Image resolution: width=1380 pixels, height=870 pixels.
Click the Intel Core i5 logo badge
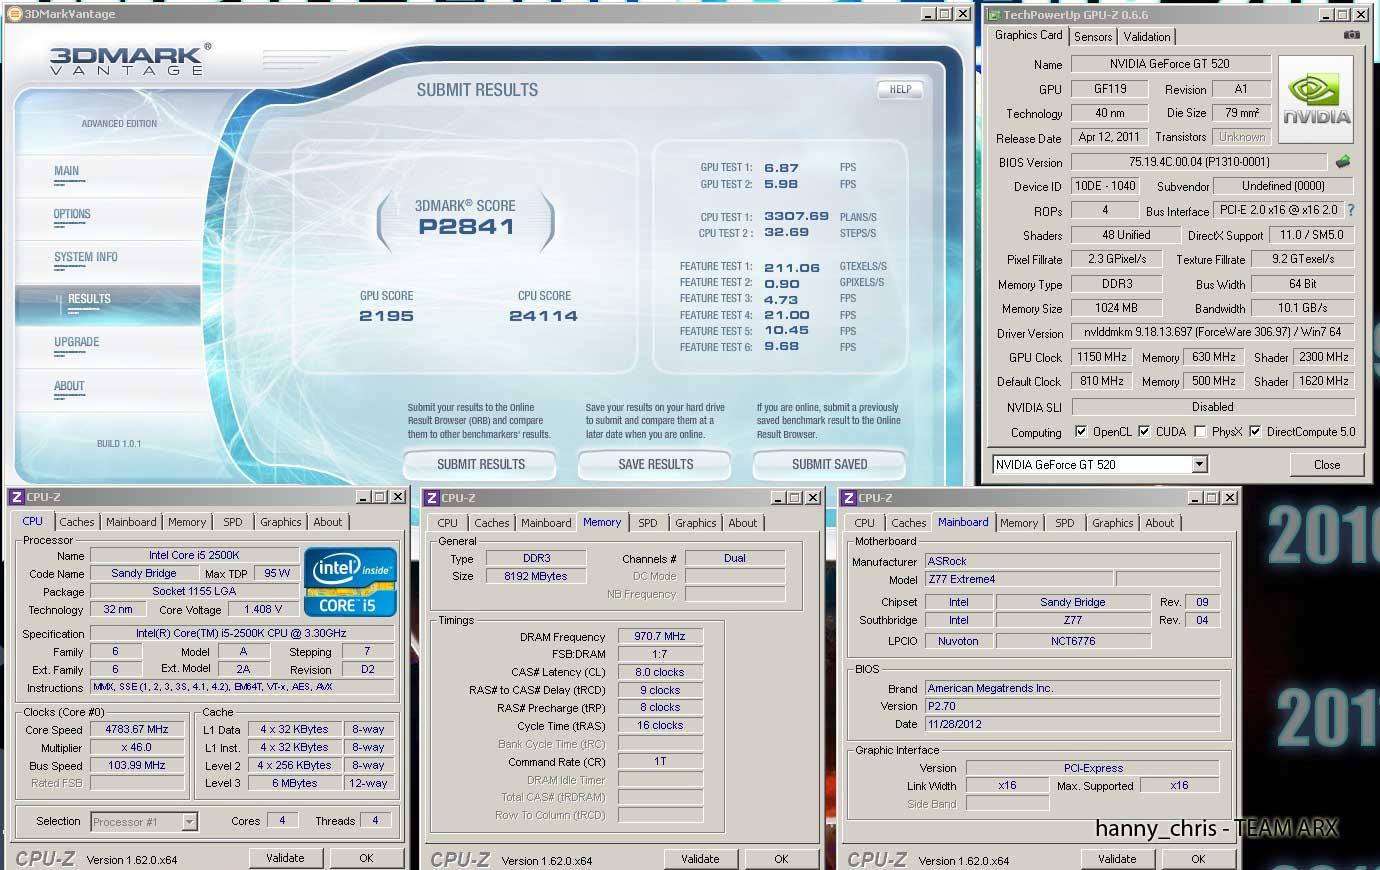coord(350,581)
